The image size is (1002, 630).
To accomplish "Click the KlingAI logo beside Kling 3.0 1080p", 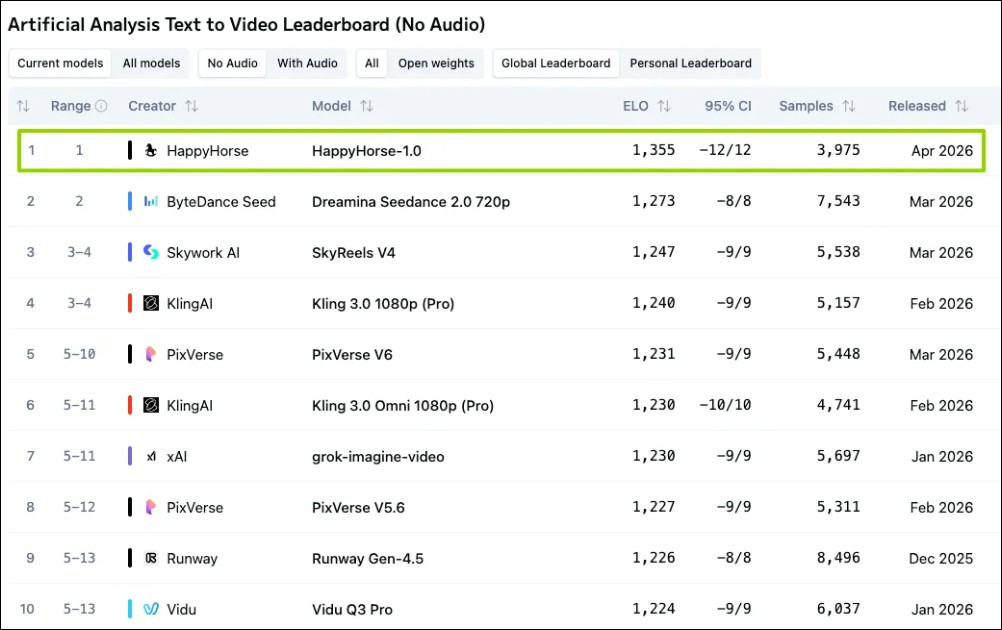I will [x=151, y=304].
